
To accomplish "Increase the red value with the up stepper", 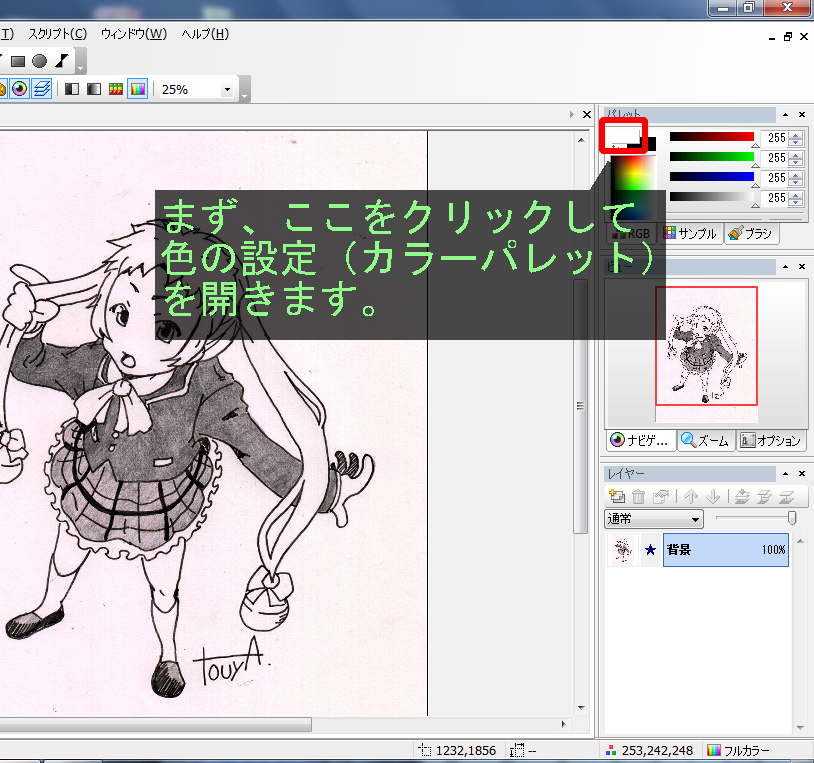I will pyautogui.click(x=796, y=134).
